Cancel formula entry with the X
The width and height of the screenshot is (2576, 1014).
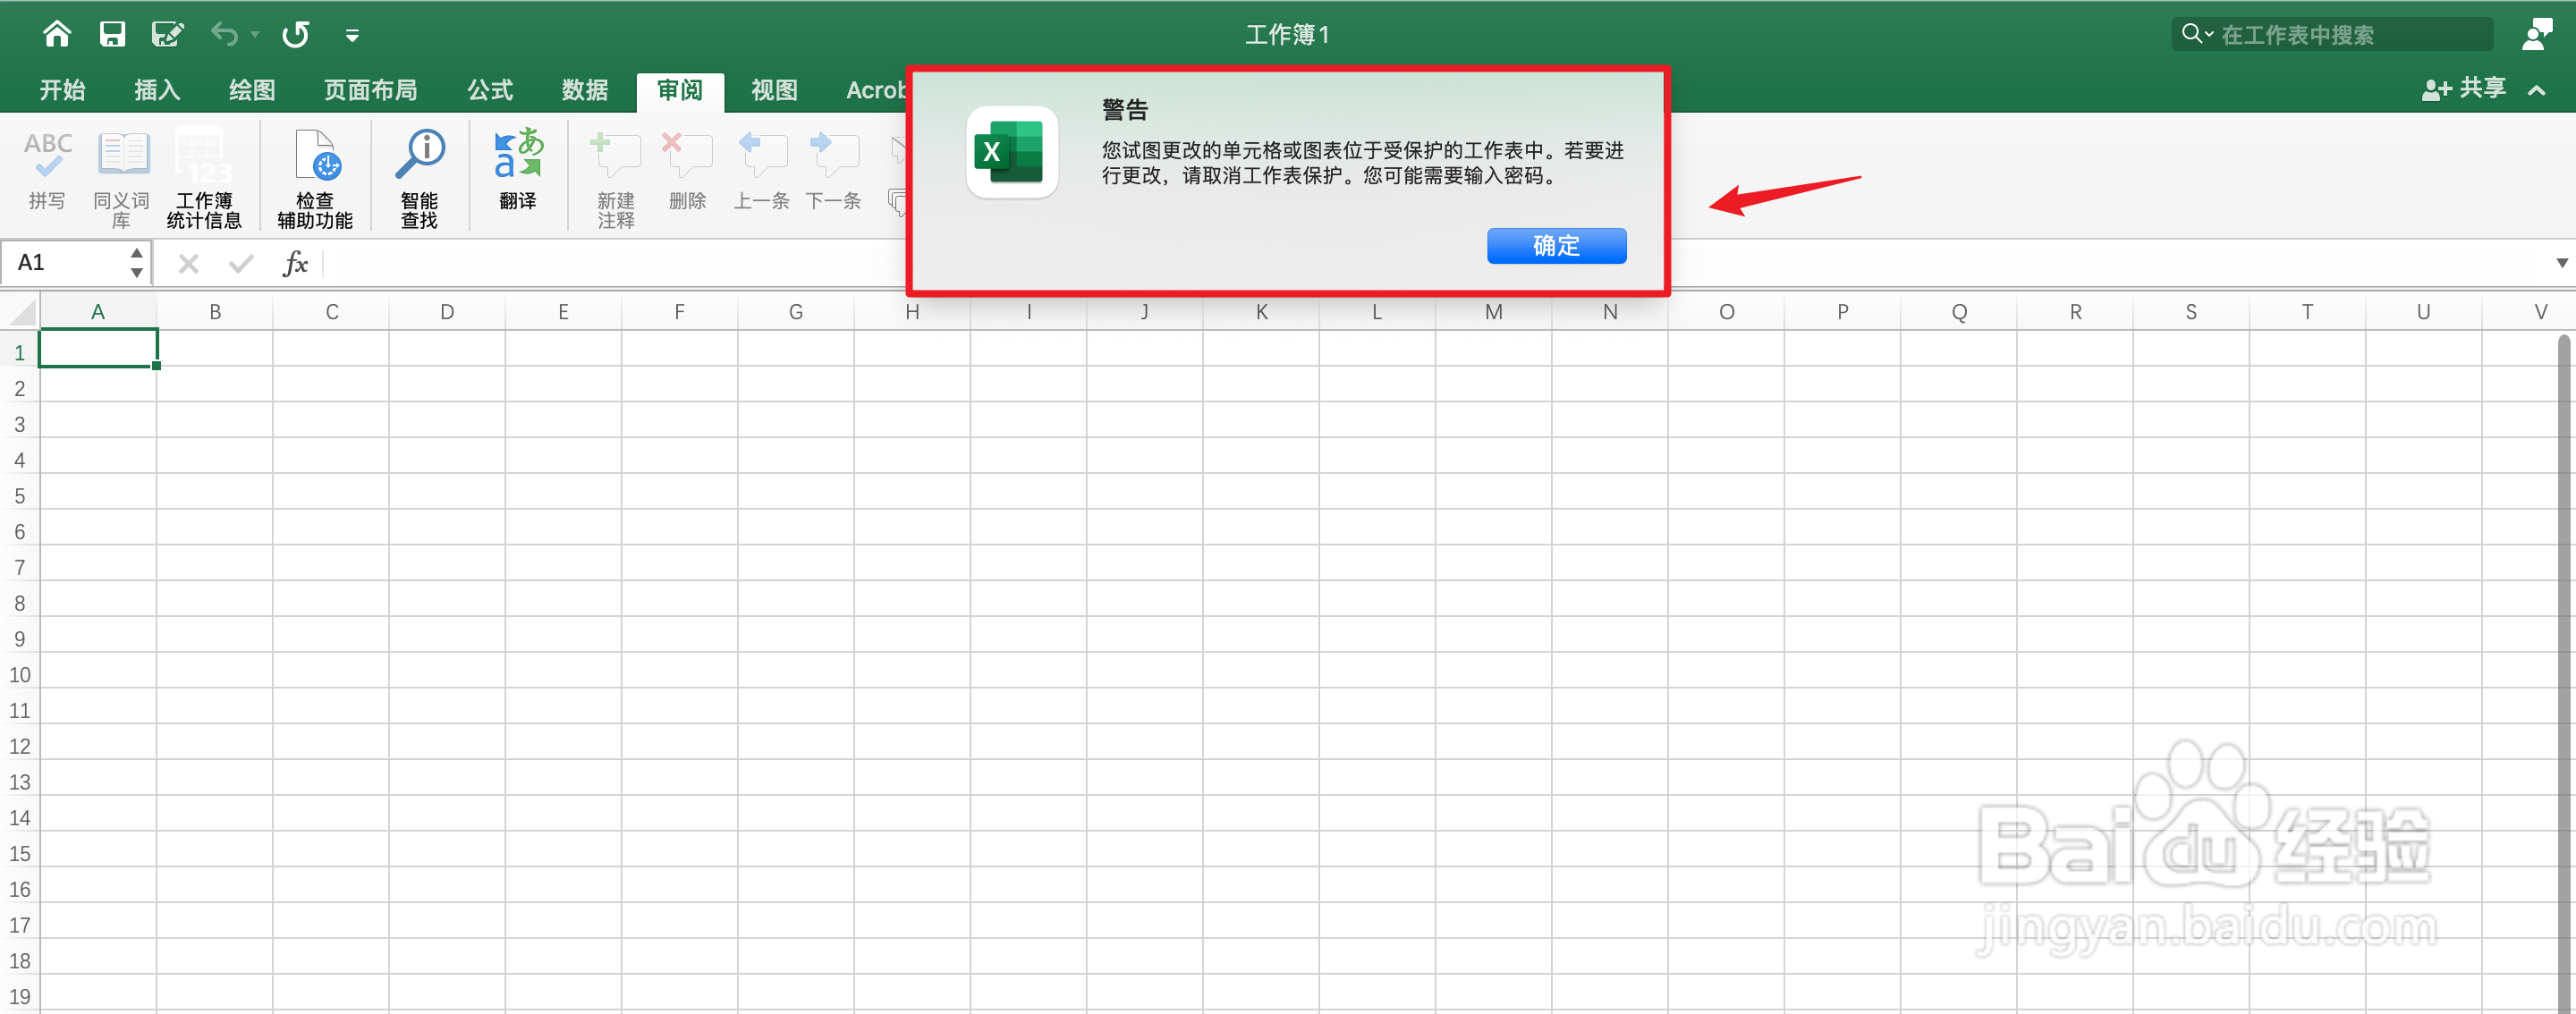(188, 264)
